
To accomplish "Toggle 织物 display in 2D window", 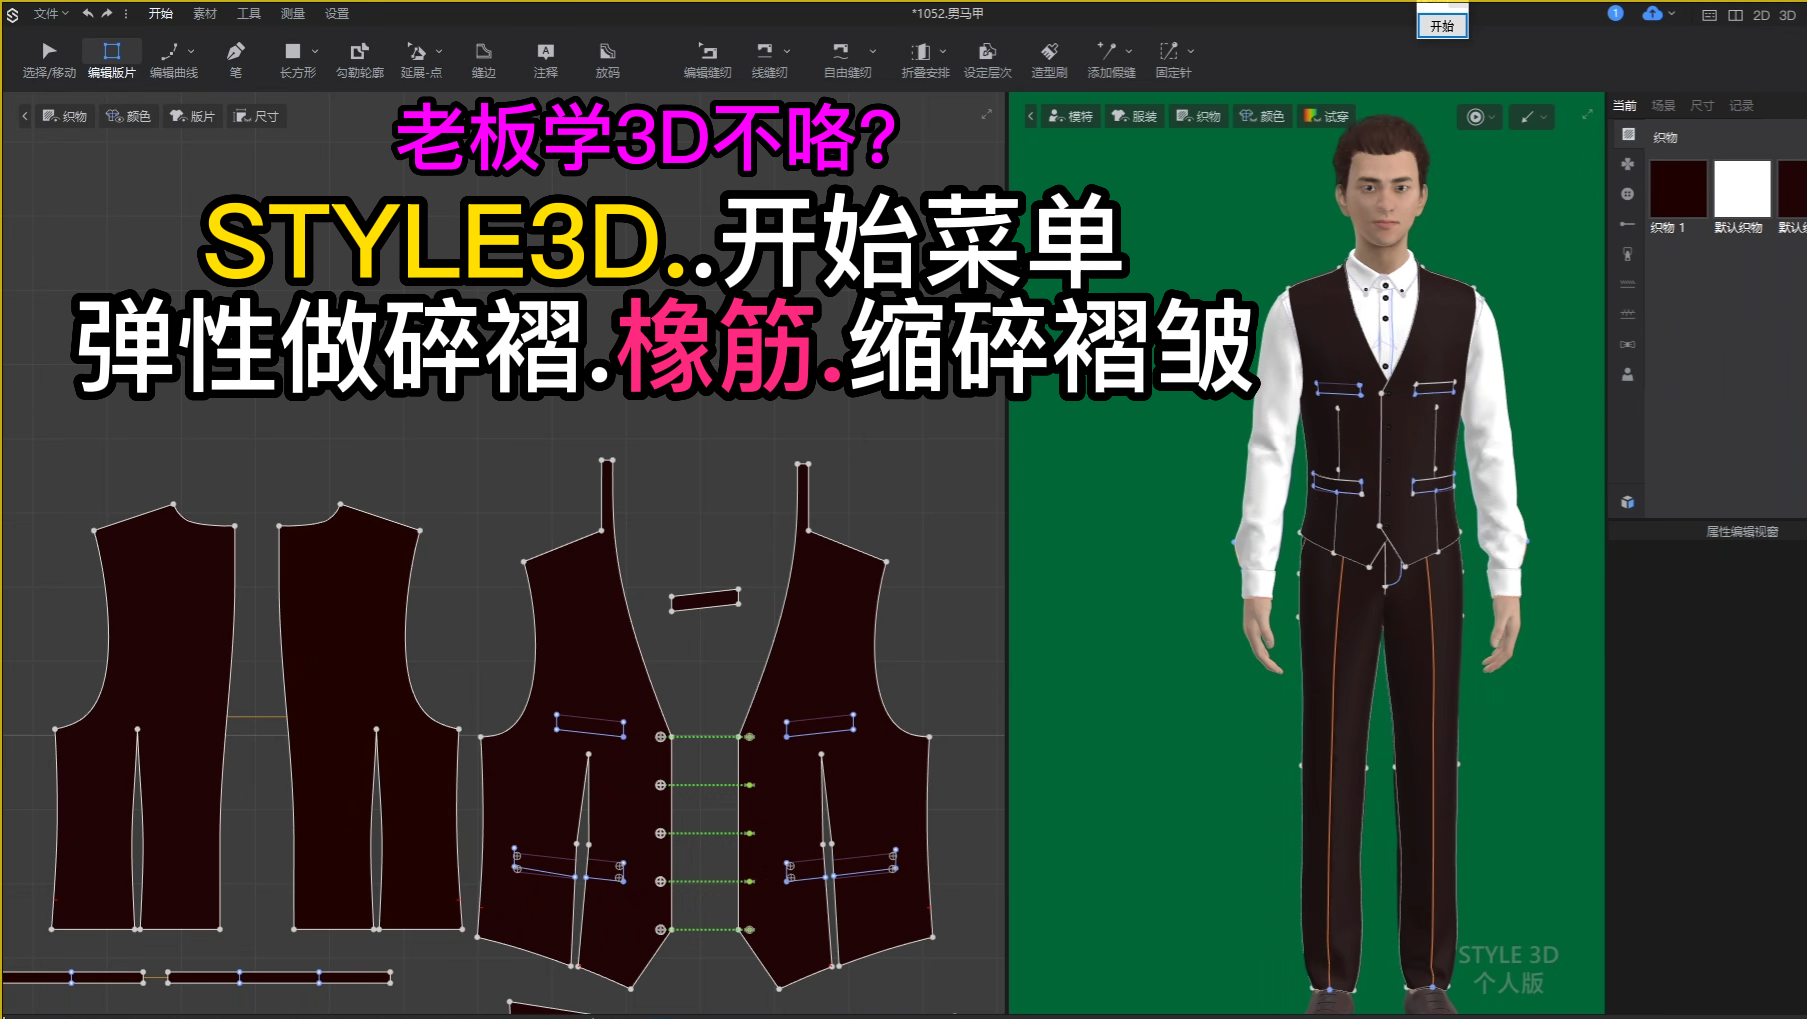I will pos(64,116).
